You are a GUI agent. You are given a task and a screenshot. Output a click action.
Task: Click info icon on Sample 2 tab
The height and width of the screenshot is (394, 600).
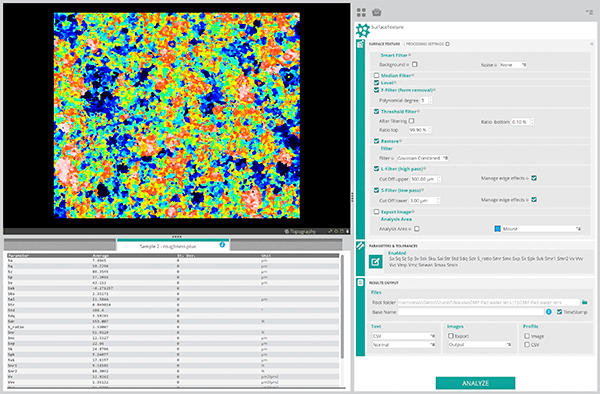coord(222,245)
